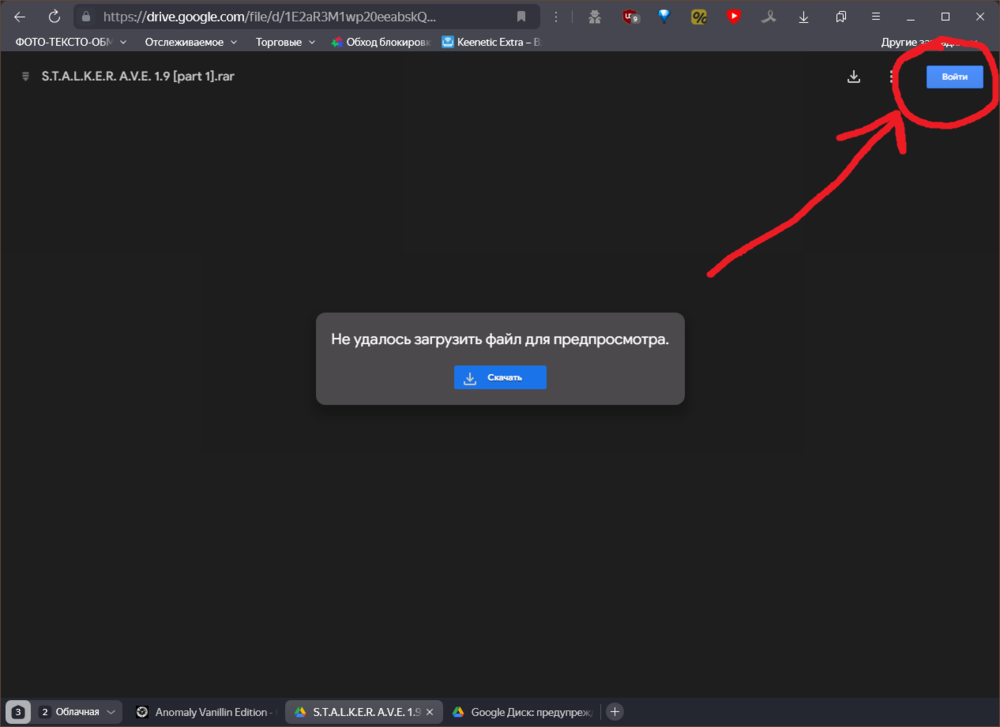The height and width of the screenshot is (727, 1000).
Task: Open the uBlock Origin extension icon
Action: pyautogui.click(x=630, y=17)
